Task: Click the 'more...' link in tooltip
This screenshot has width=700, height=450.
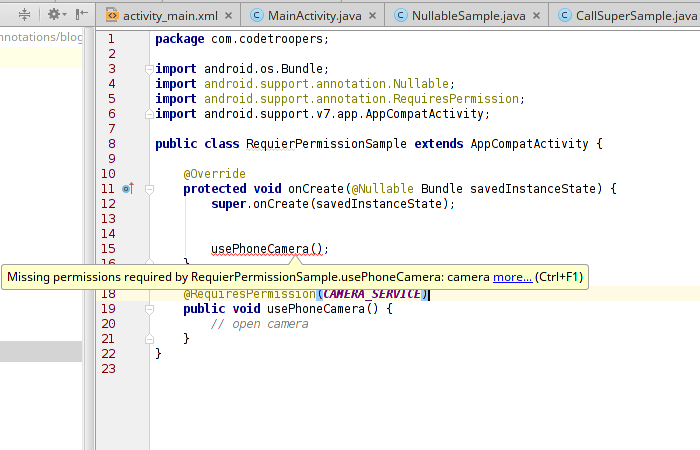Action: (512, 277)
